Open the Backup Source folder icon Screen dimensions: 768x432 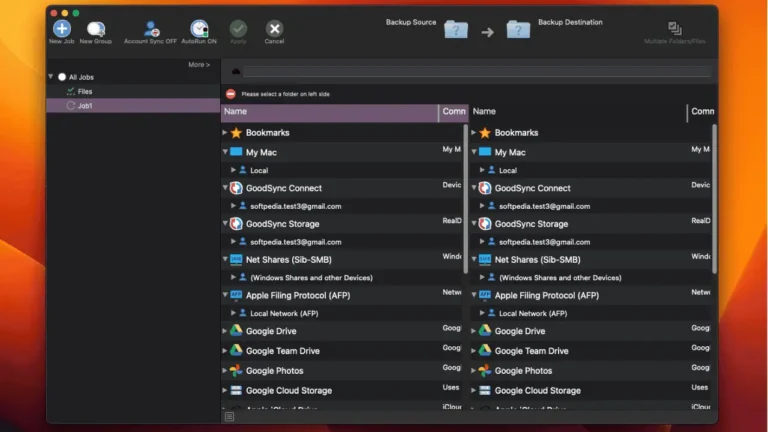point(456,30)
